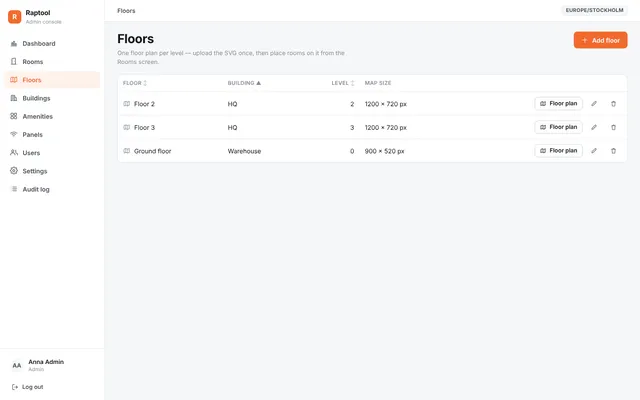Image resolution: width=640 pixels, height=400 pixels.
Task: Edit Ground floor with pencil icon
Action: coord(594,151)
